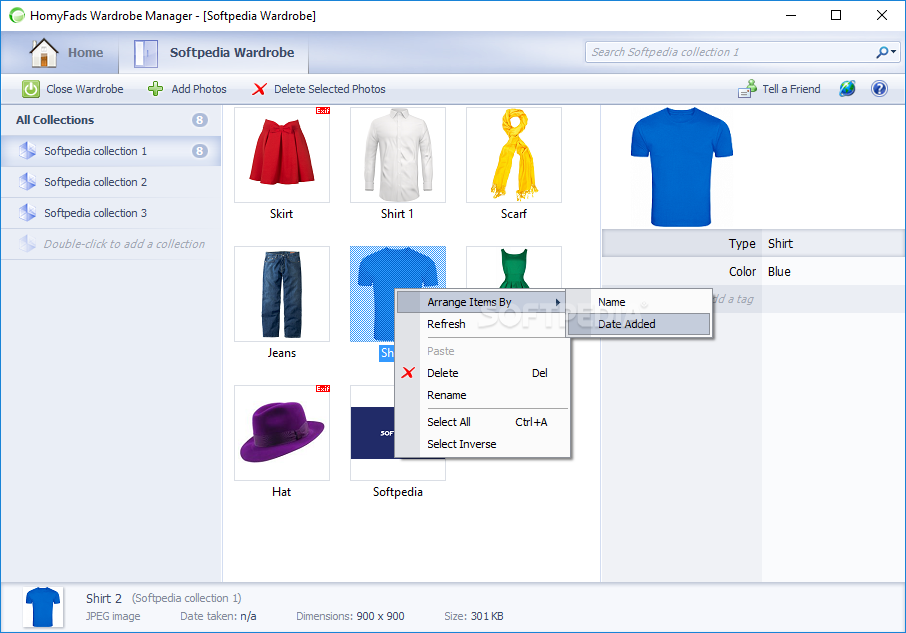Choose Name in arrange submenu
Screen dimensions: 906x633
[639, 302]
